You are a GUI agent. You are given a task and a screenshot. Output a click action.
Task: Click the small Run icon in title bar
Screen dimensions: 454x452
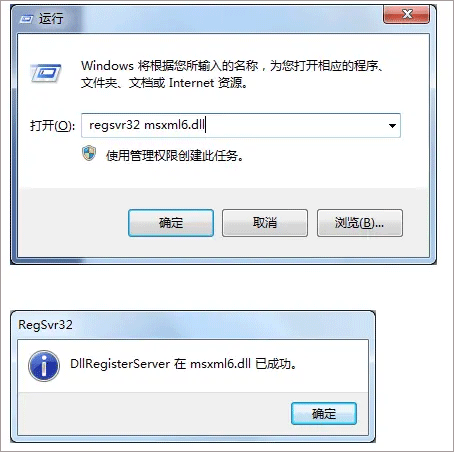click(26, 19)
